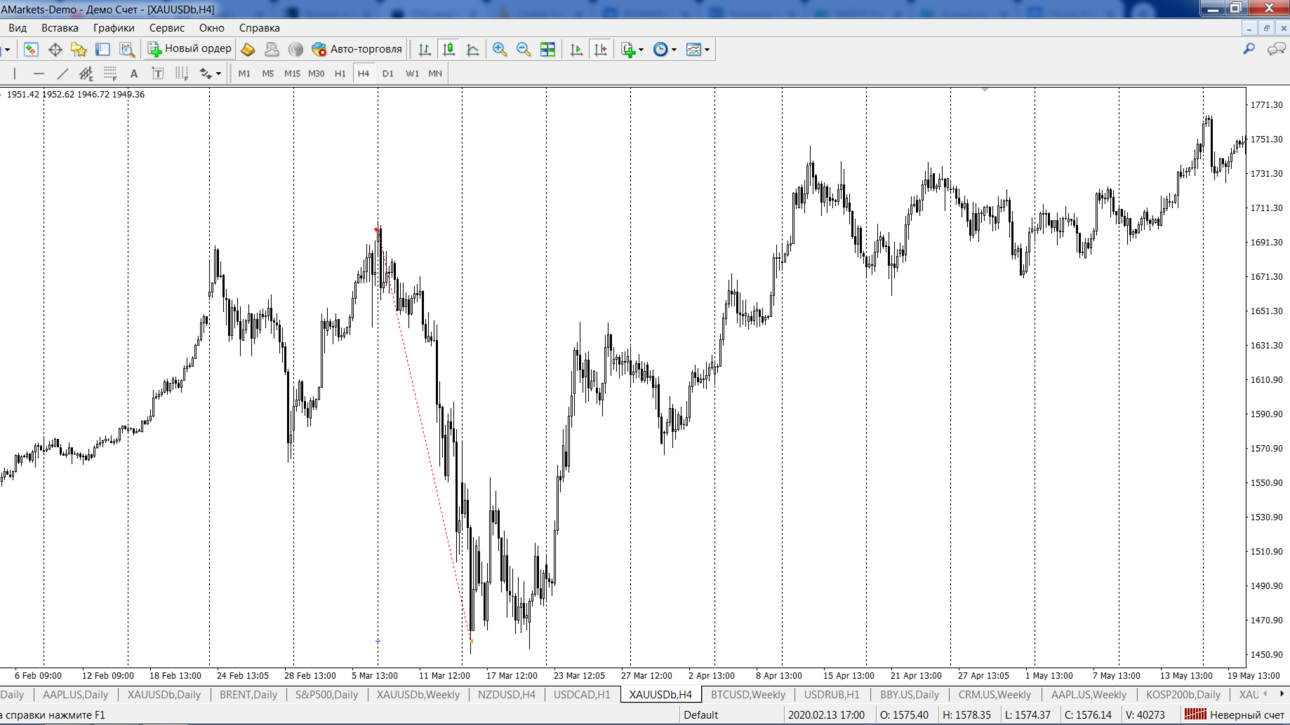Set timeframe to W1
This screenshot has width=1290, height=725.
coord(412,73)
